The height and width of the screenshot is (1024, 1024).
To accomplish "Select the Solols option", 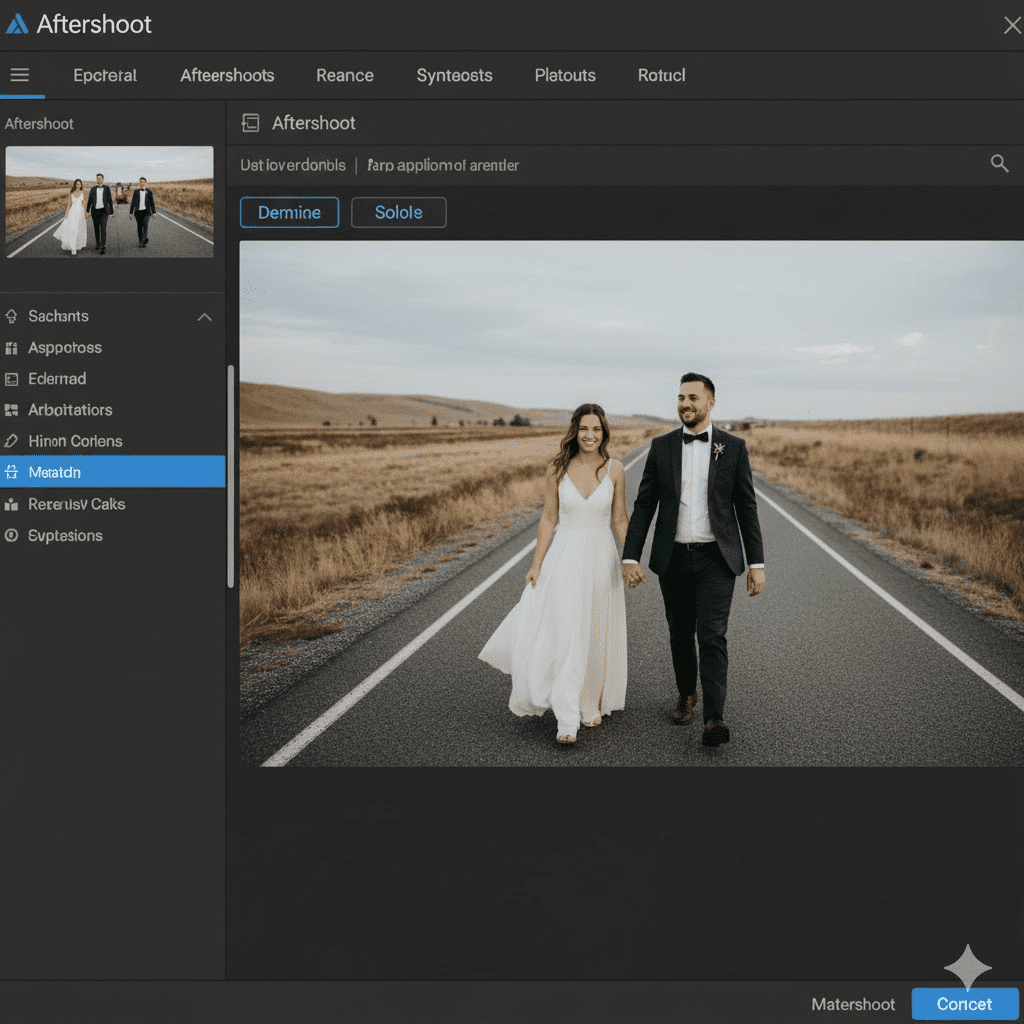I will (x=398, y=212).
